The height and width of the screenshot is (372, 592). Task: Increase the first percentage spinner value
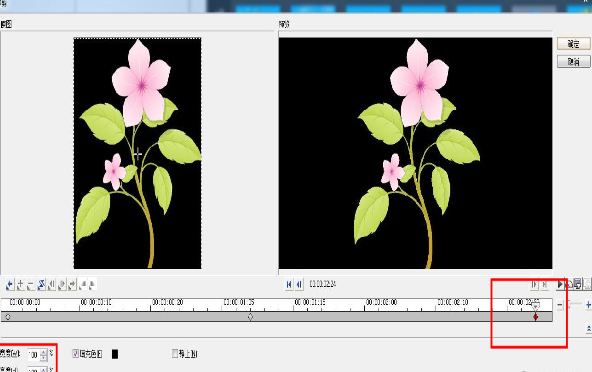click(43, 352)
